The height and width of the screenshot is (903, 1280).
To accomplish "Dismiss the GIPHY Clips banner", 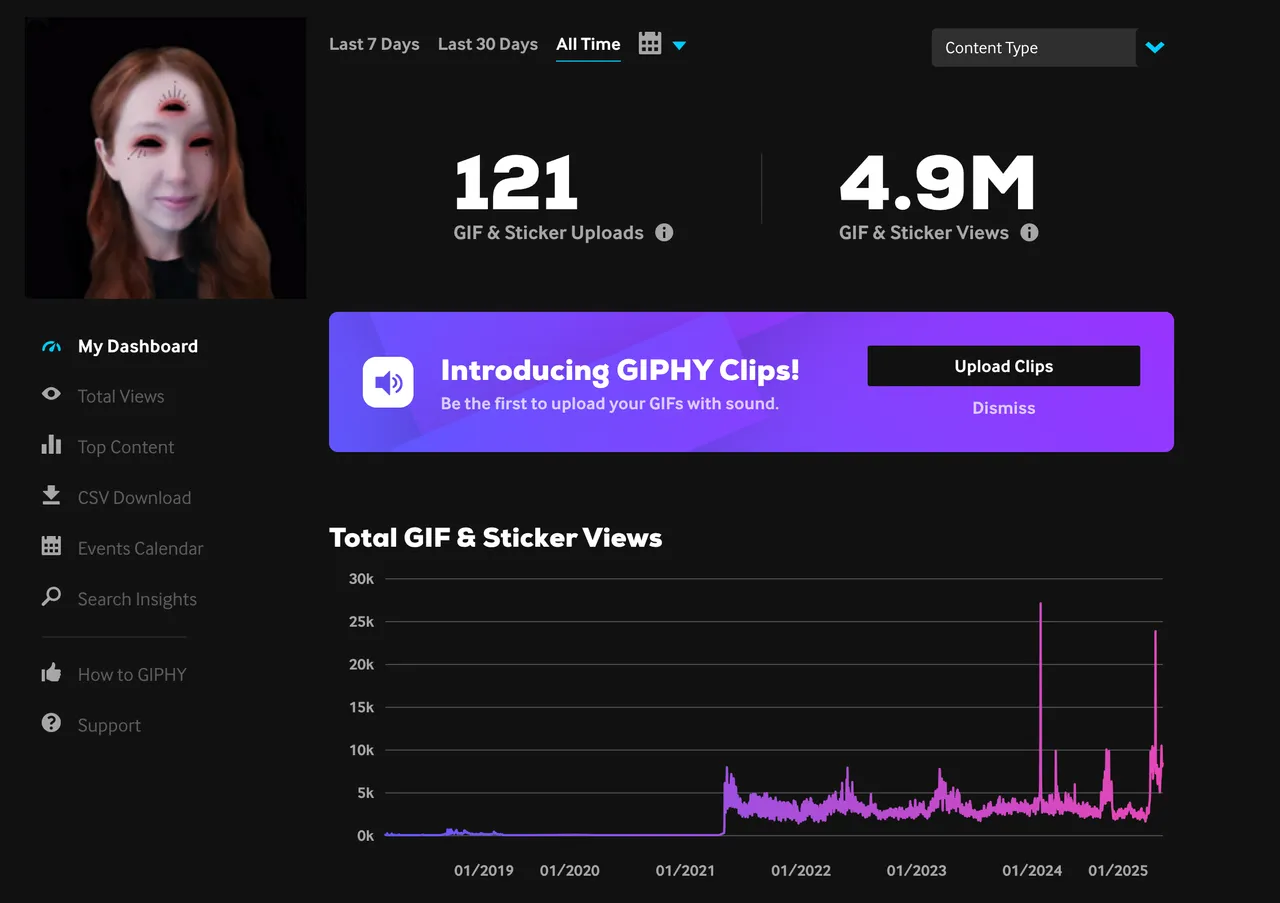I will point(1003,408).
